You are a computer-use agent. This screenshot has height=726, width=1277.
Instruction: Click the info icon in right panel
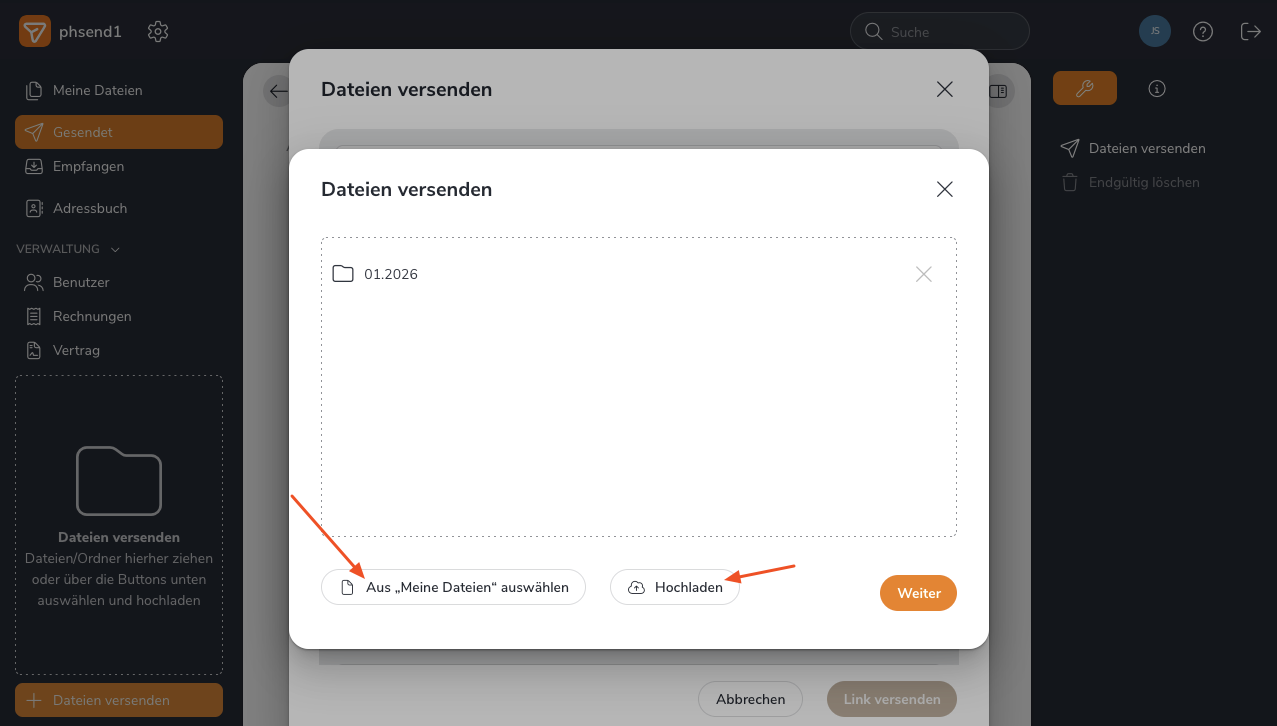click(x=1157, y=89)
